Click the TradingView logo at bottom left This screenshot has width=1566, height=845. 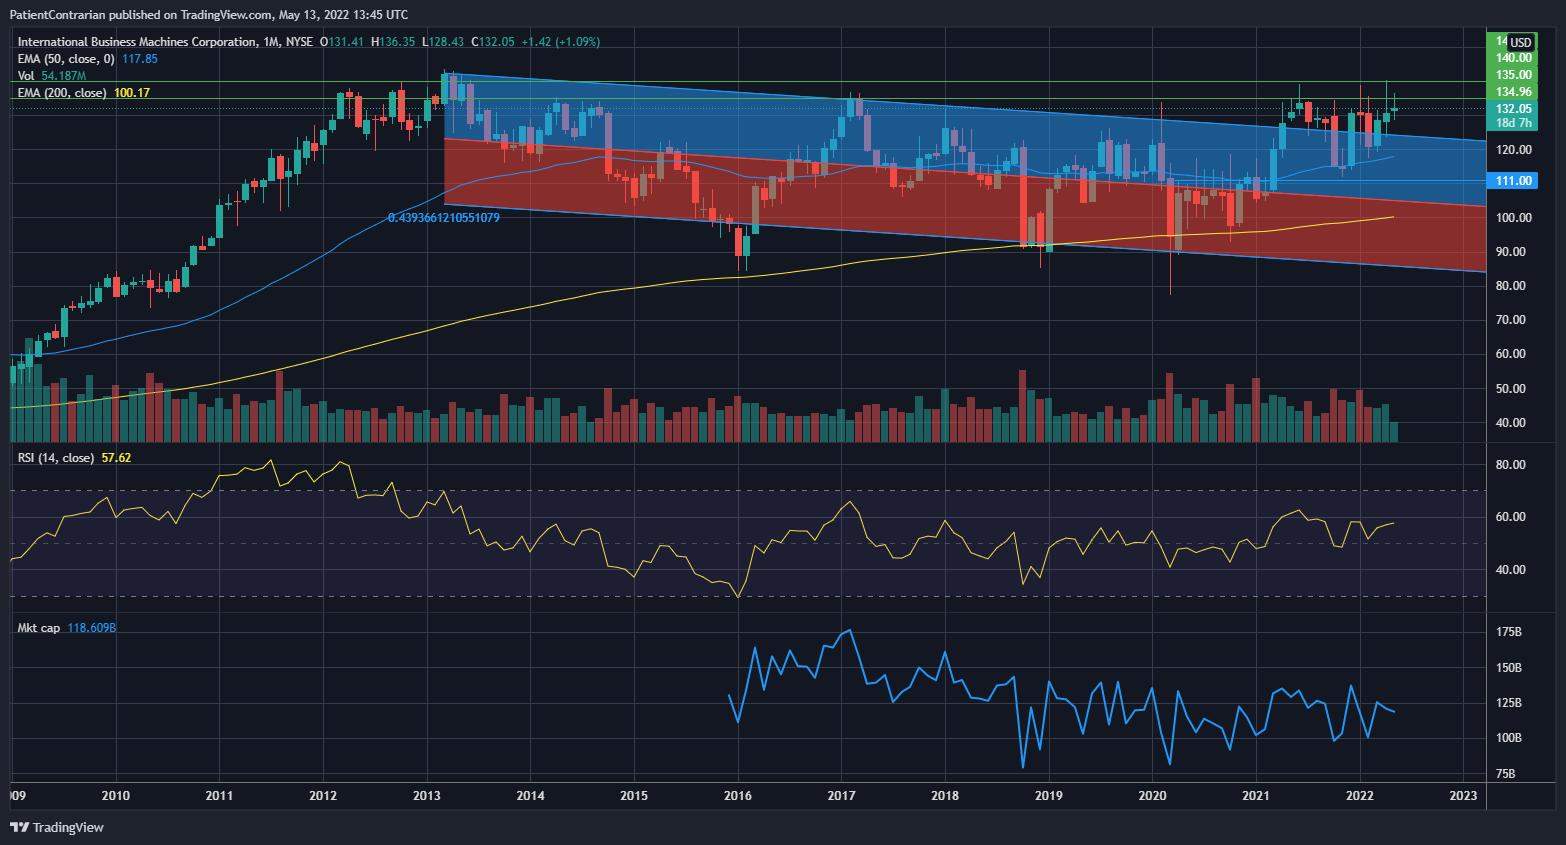pos(56,827)
